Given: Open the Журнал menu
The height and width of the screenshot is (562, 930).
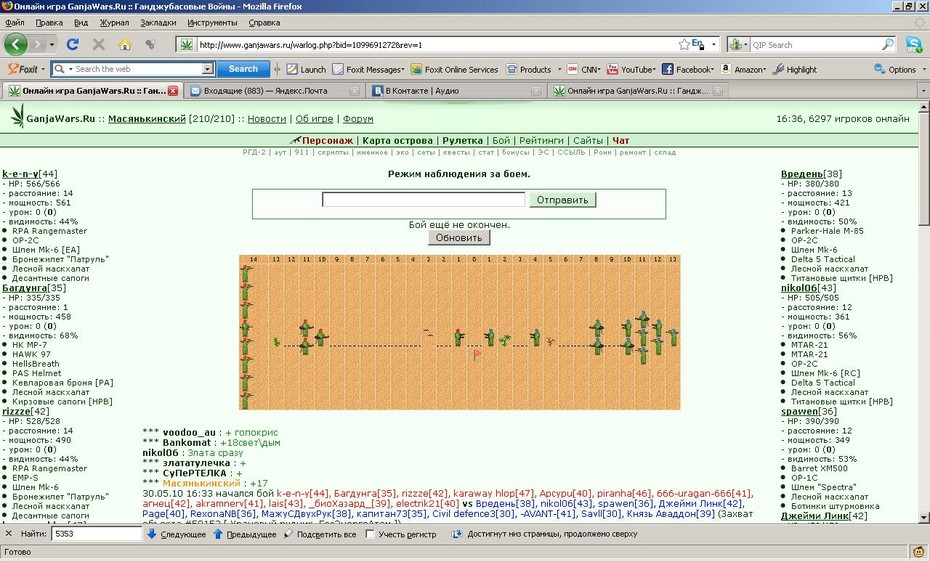Looking at the screenshot, I should (114, 23).
